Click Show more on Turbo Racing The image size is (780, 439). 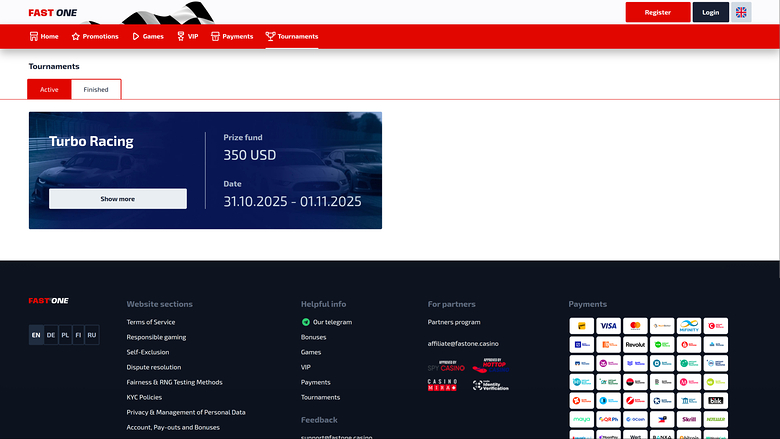click(118, 199)
